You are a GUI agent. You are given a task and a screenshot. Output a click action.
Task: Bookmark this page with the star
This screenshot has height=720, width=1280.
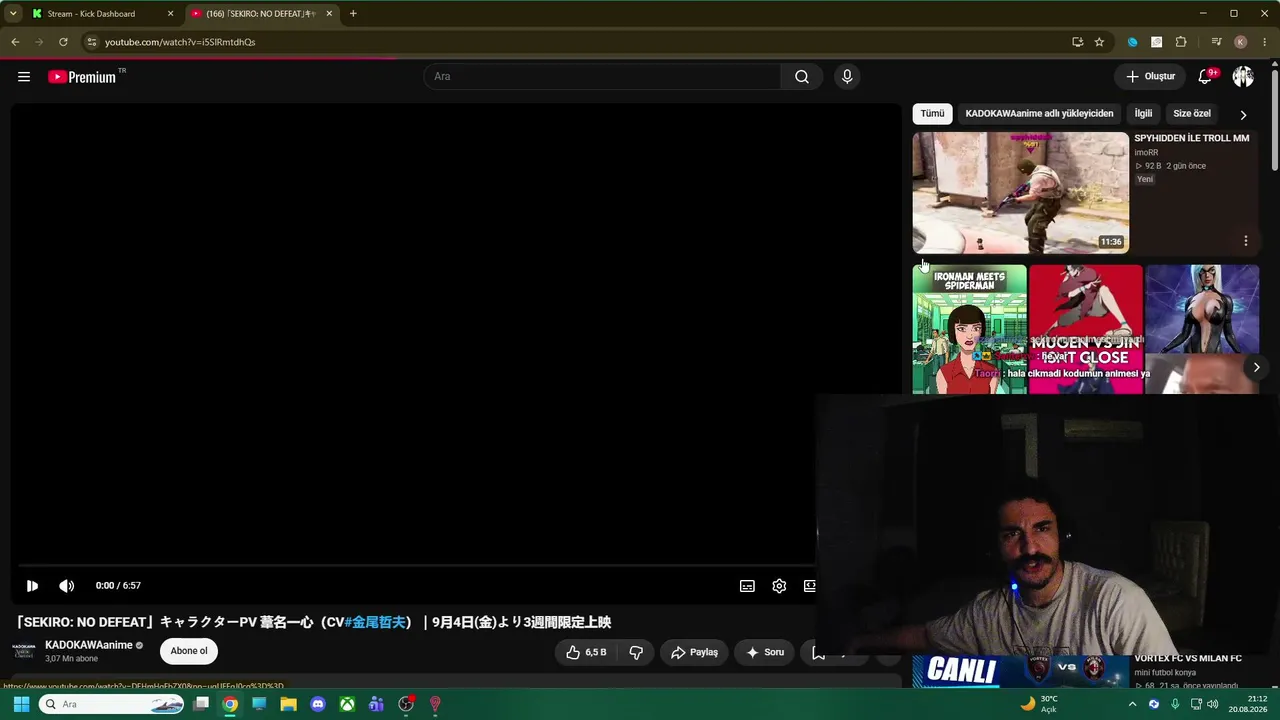(x=1099, y=42)
